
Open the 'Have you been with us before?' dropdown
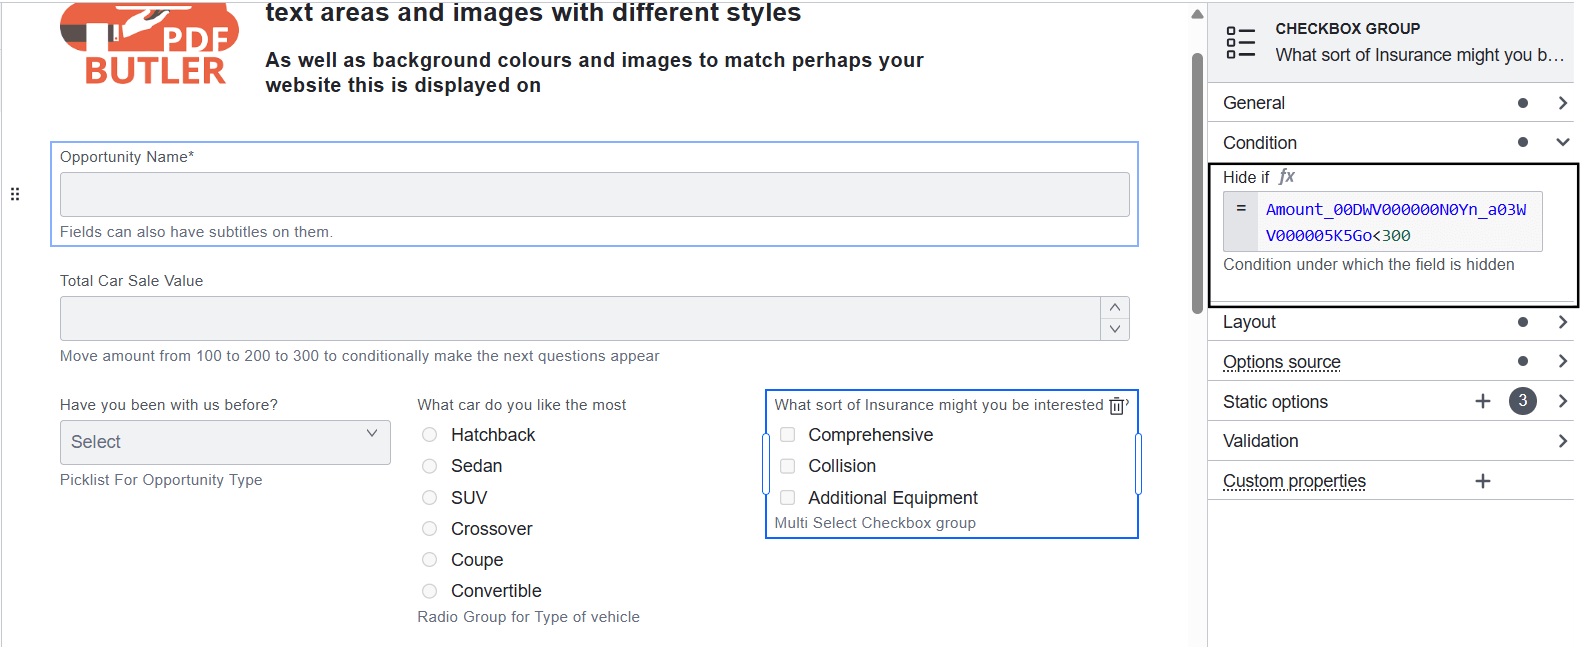pos(225,442)
